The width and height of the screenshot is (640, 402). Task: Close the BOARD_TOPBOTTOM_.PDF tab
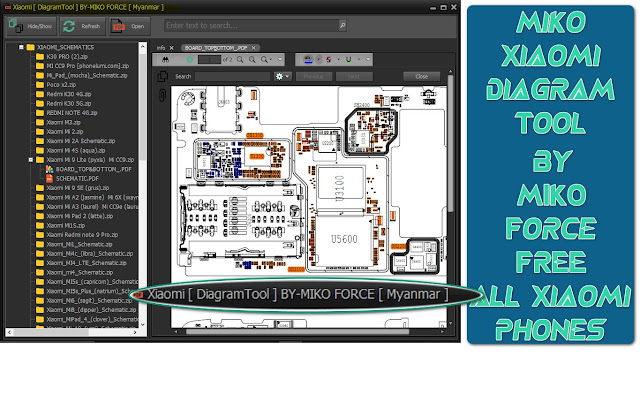253,48
